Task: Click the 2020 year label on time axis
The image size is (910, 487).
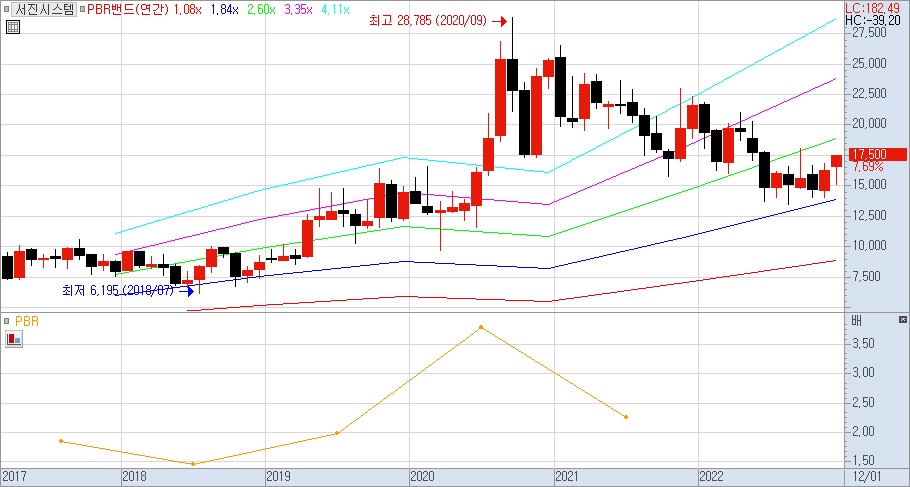Action: 422,477
